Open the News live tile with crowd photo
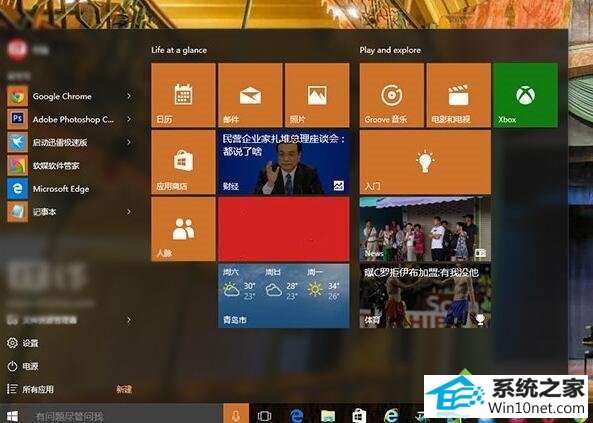This screenshot has width=593, height=423. pos(425,229)
